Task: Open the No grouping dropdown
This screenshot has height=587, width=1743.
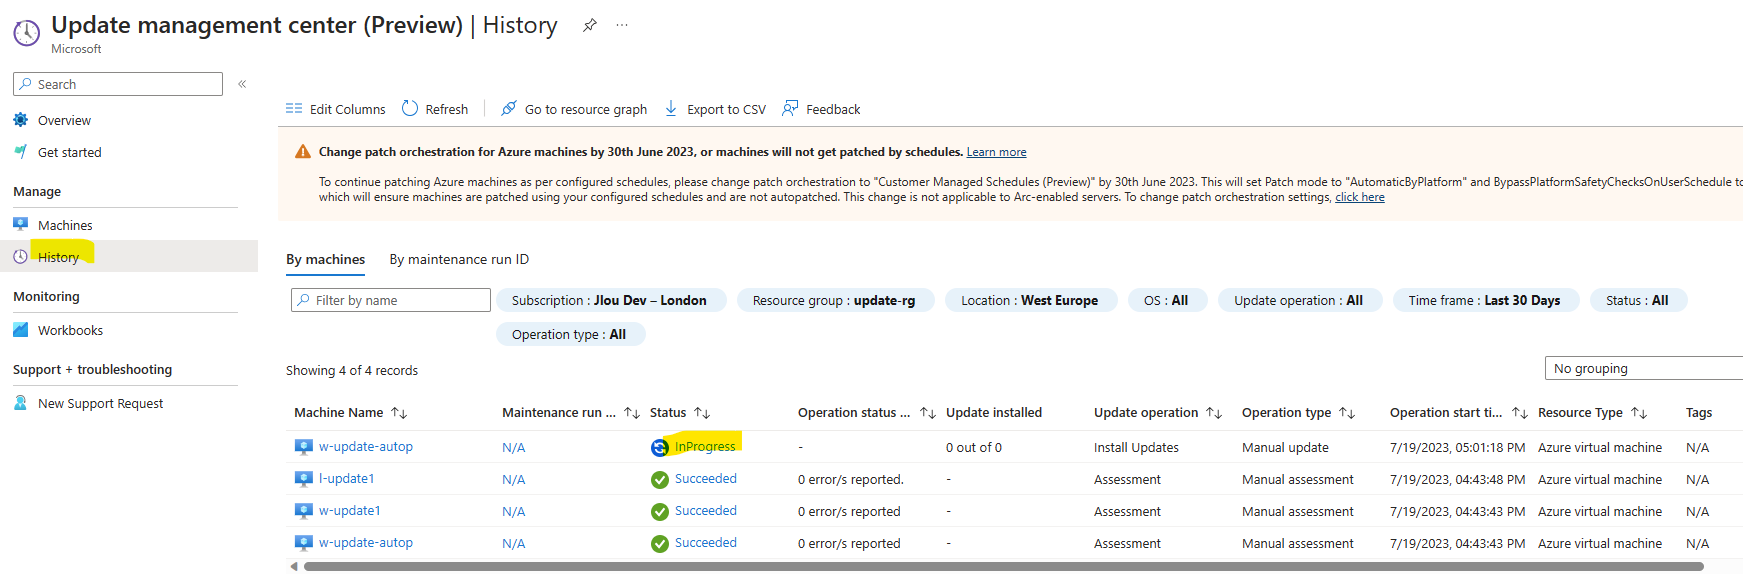Action: pos(1644,368)
